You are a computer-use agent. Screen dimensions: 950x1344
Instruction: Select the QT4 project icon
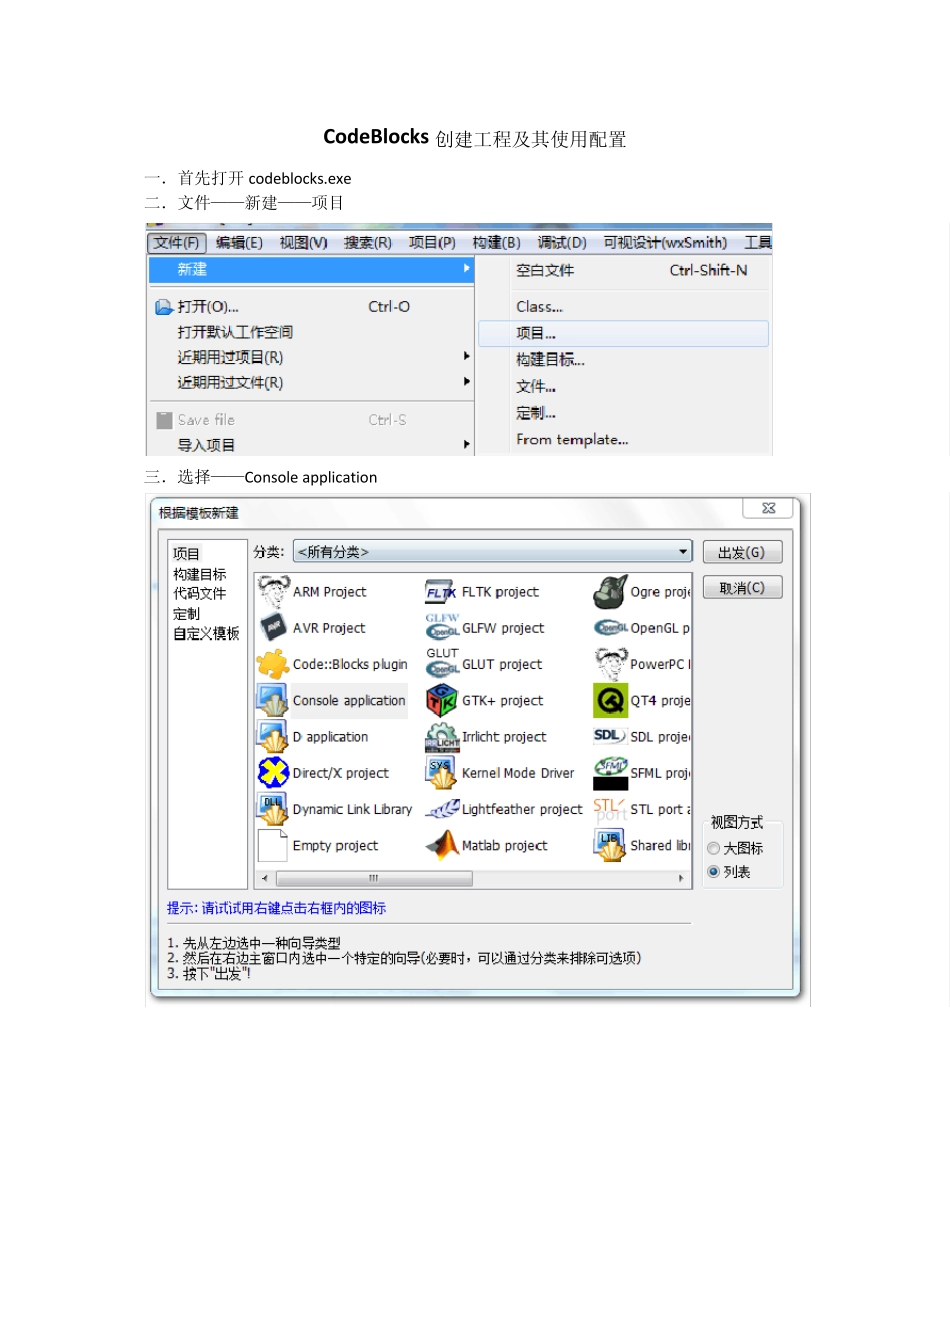610,701
